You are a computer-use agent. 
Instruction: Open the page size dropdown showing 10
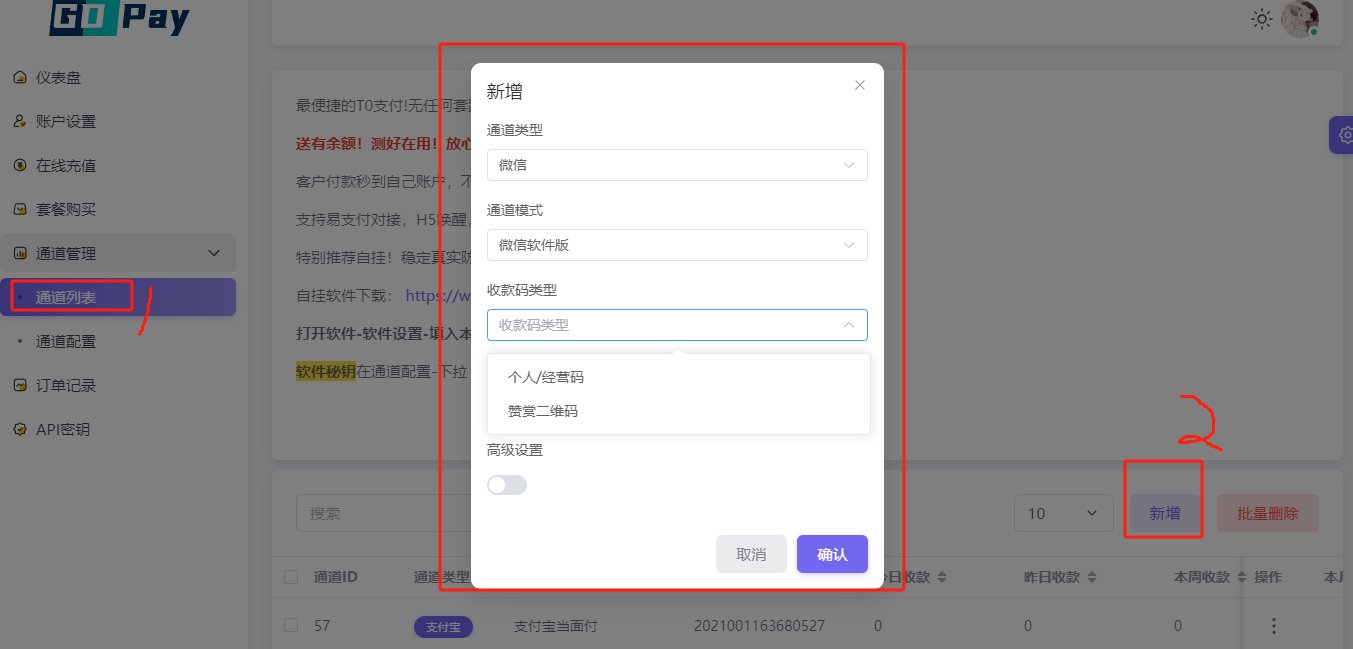coord(1063,513)
